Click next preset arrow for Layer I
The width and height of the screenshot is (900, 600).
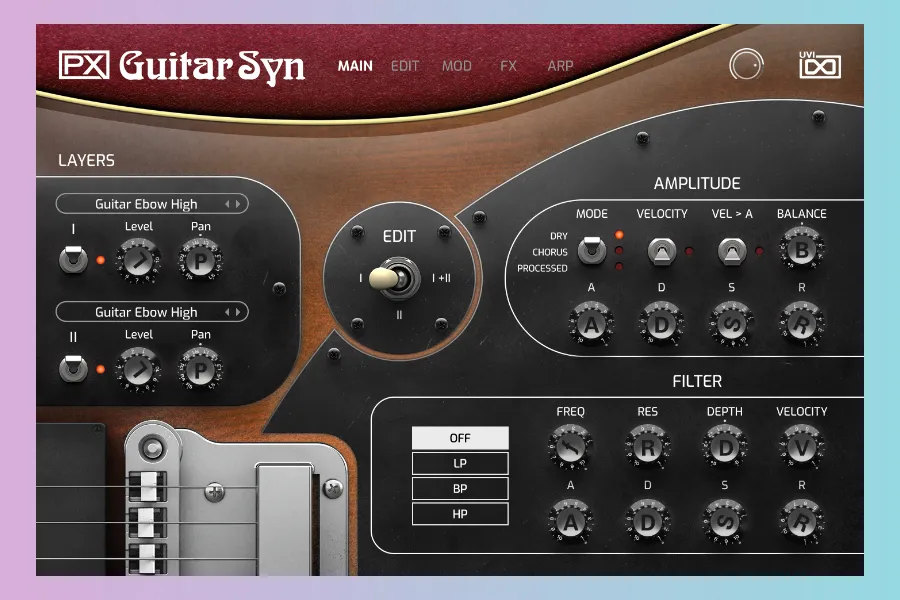(238, 204)
